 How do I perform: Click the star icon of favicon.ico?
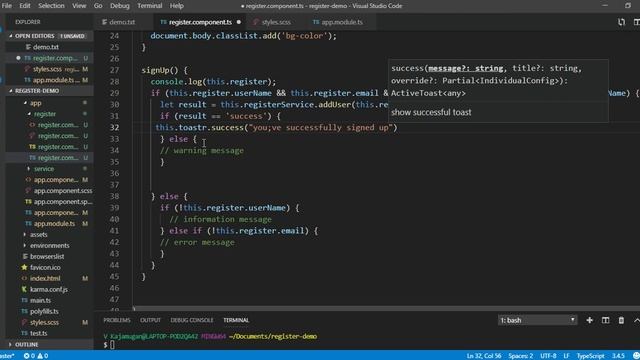(24, 267)
